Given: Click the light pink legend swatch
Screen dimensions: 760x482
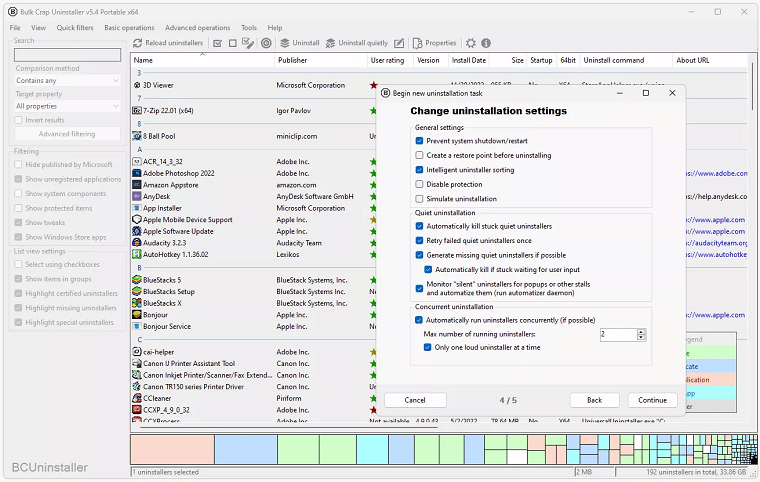Looking at the screenshot, I should [711, 380].
